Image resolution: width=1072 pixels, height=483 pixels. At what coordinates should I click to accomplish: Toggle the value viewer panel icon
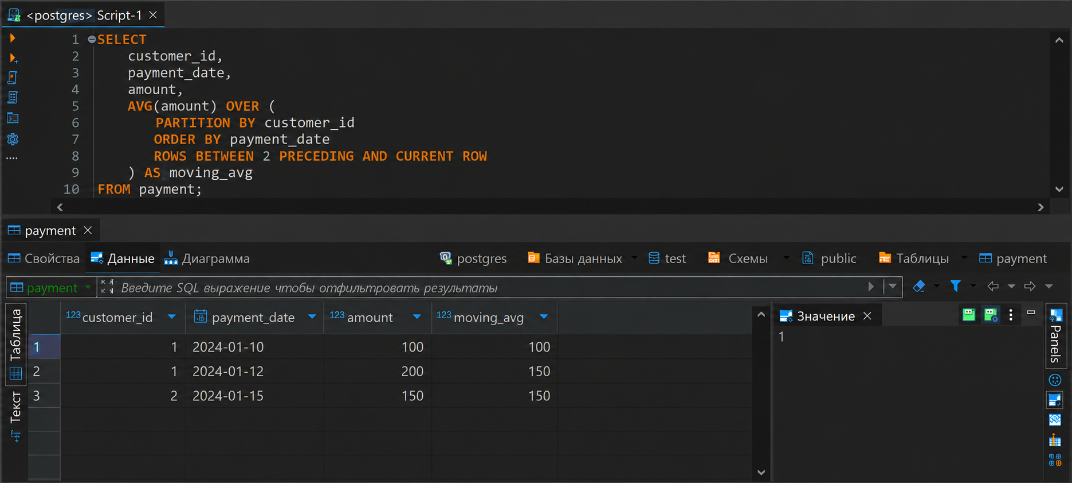coord(1055,400)
